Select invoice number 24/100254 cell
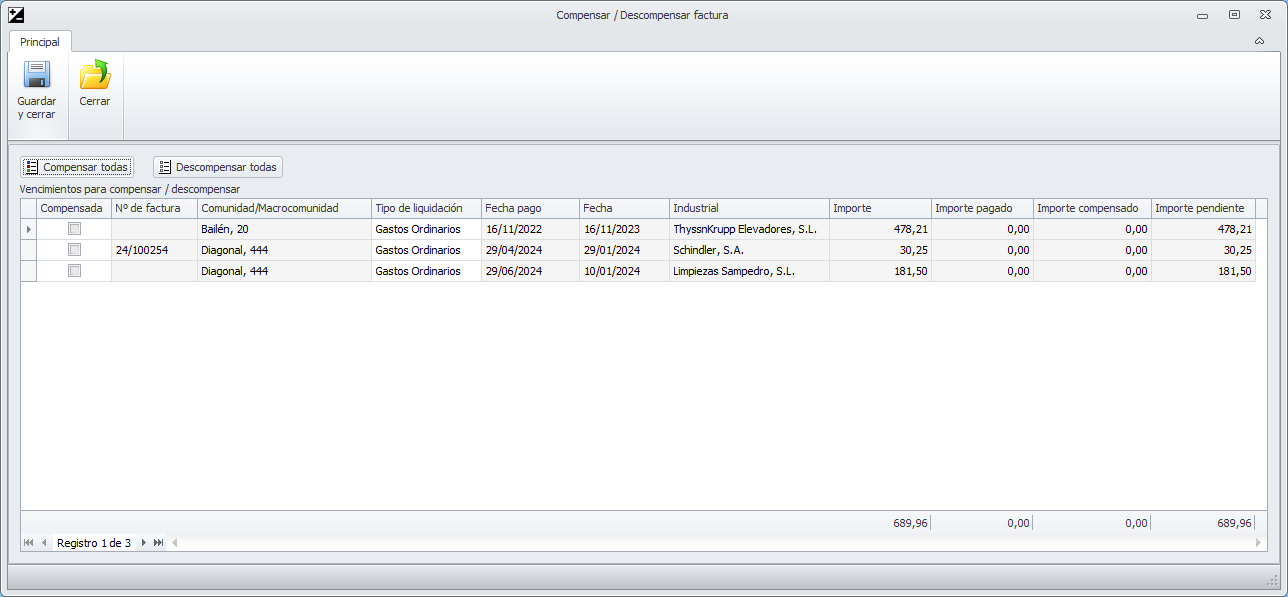1288x597 pixels. pyautogui.click(x=154, y=250)
